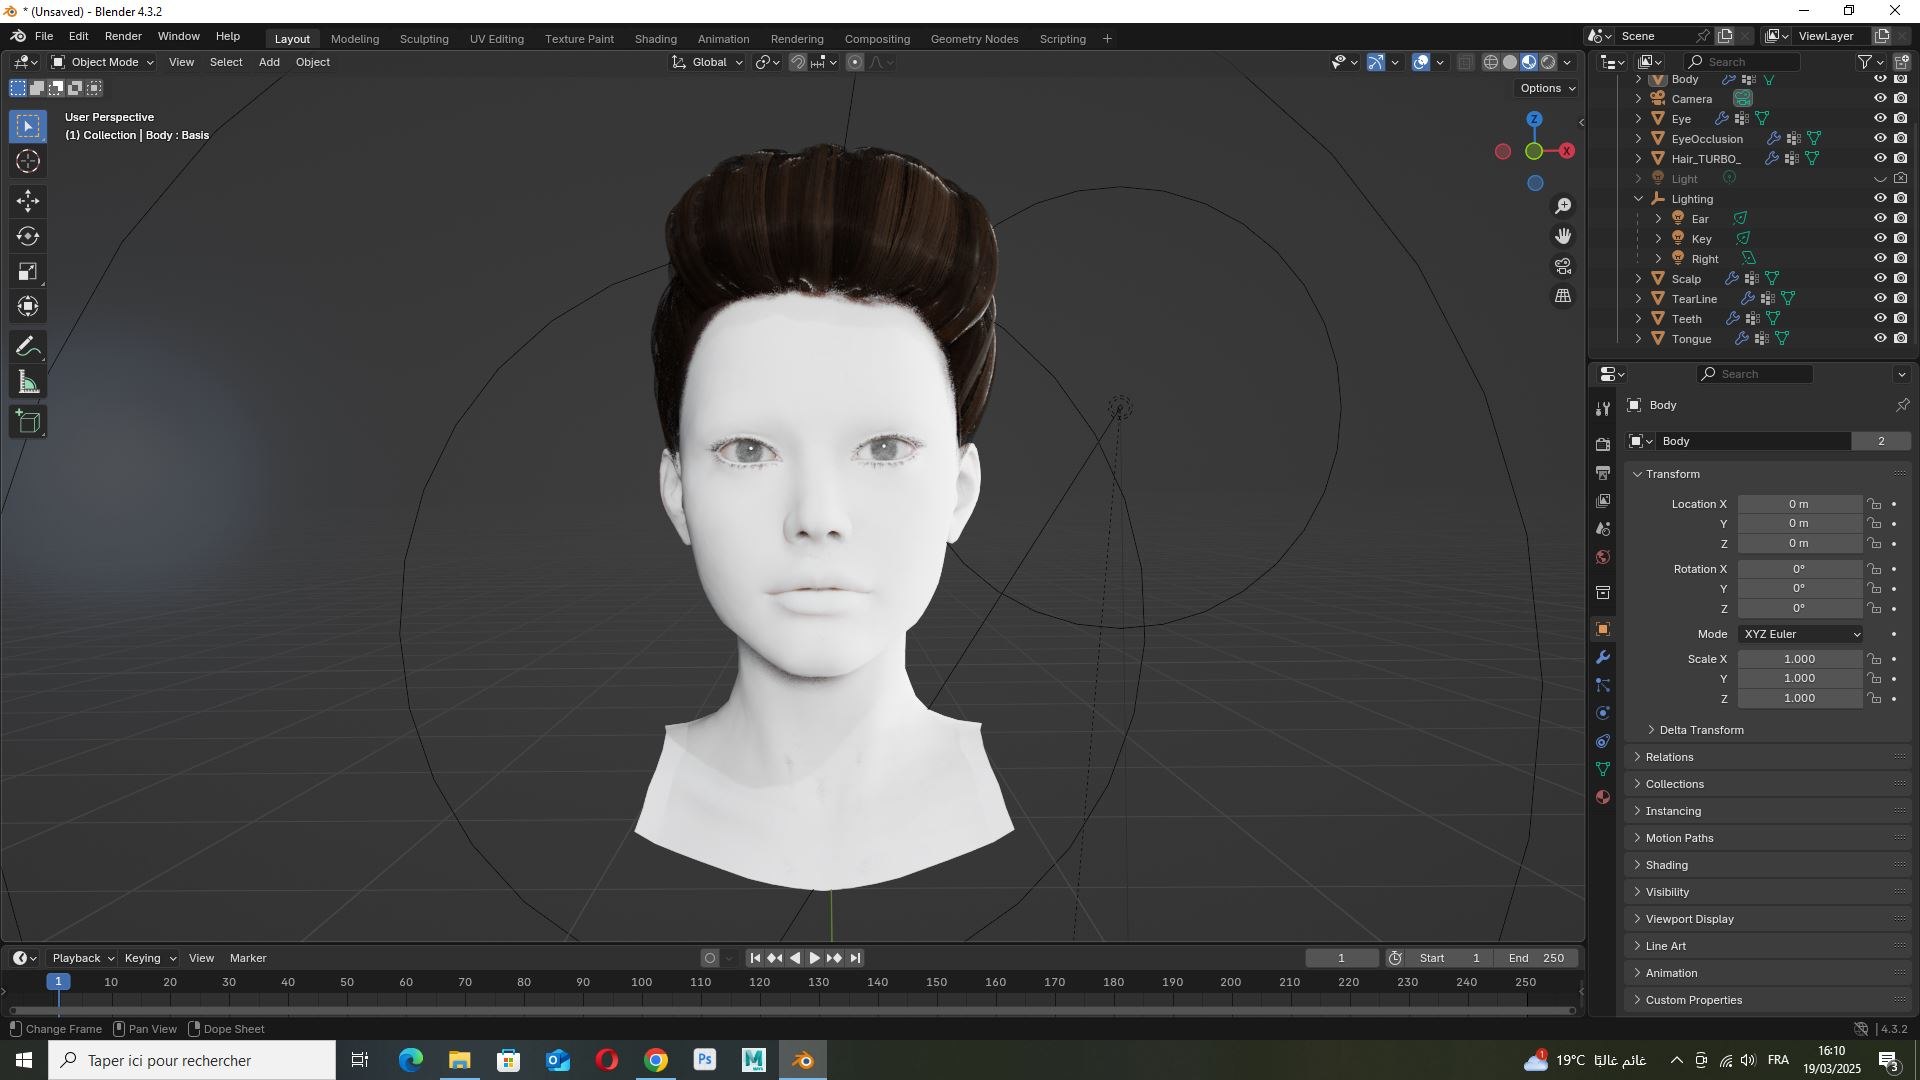Viewport: 1920px width, 1080px height.
Task: Switch orthographic/perspective grid icon
Action: [x=1563, y=296]
